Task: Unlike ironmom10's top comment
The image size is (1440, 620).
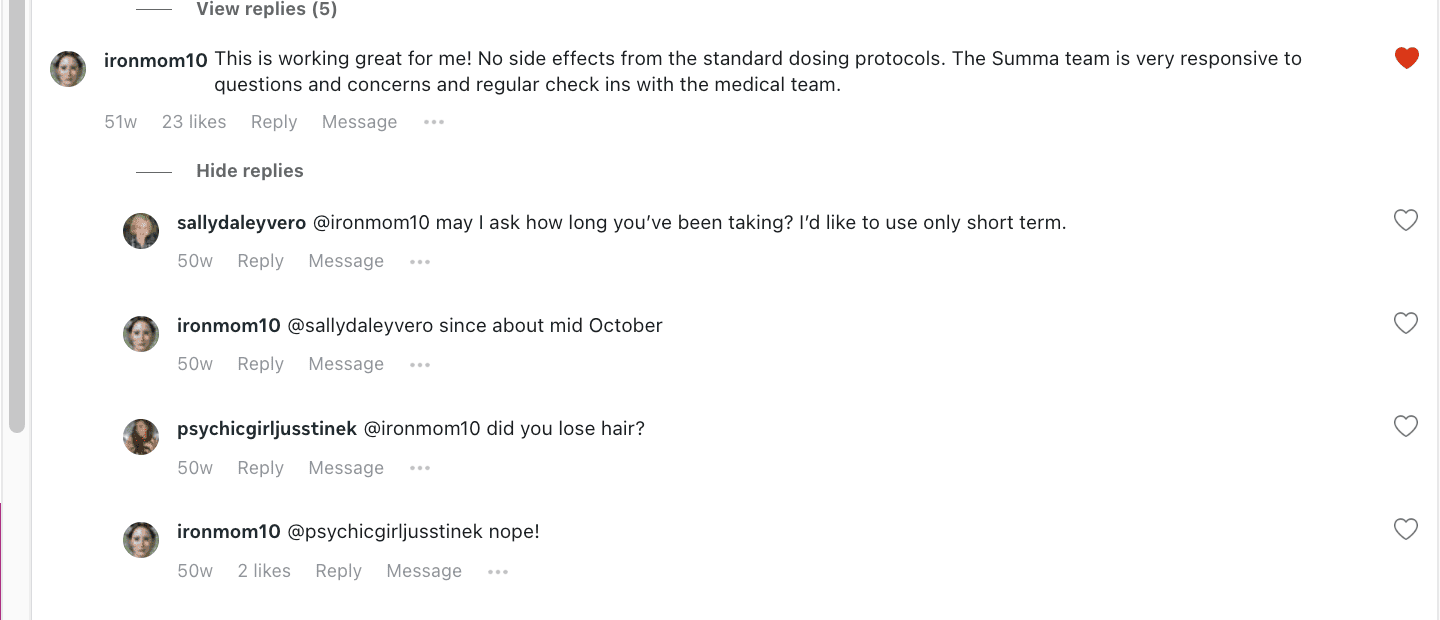Action: tap(1406, 58)
